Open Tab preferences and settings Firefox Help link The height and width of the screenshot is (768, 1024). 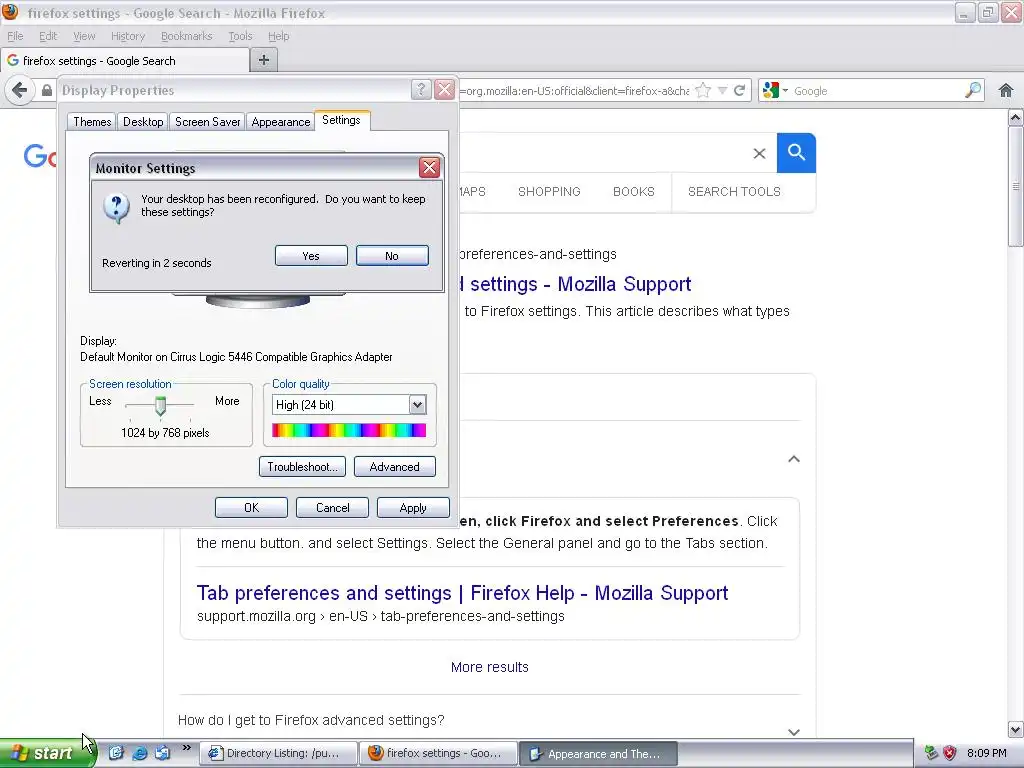tap(462, 592)
